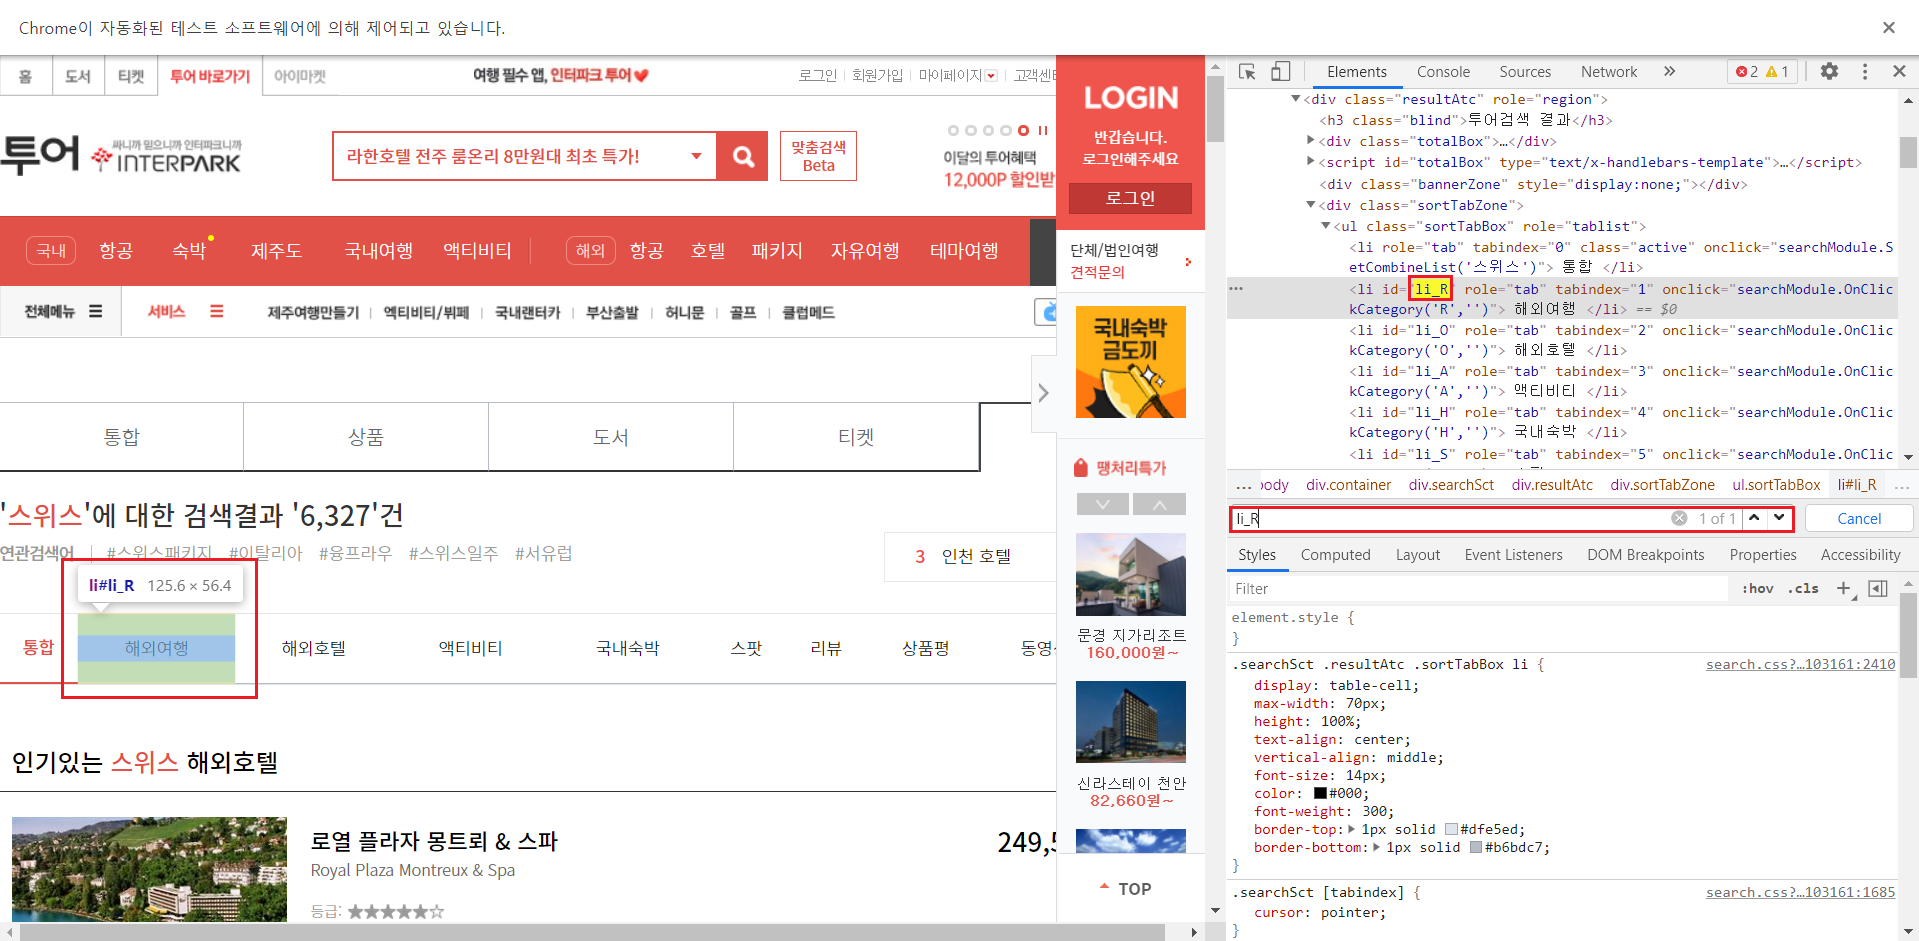Close the DevTools panel
This screenshot has width=1919, height=941.
pos(1899,72)
